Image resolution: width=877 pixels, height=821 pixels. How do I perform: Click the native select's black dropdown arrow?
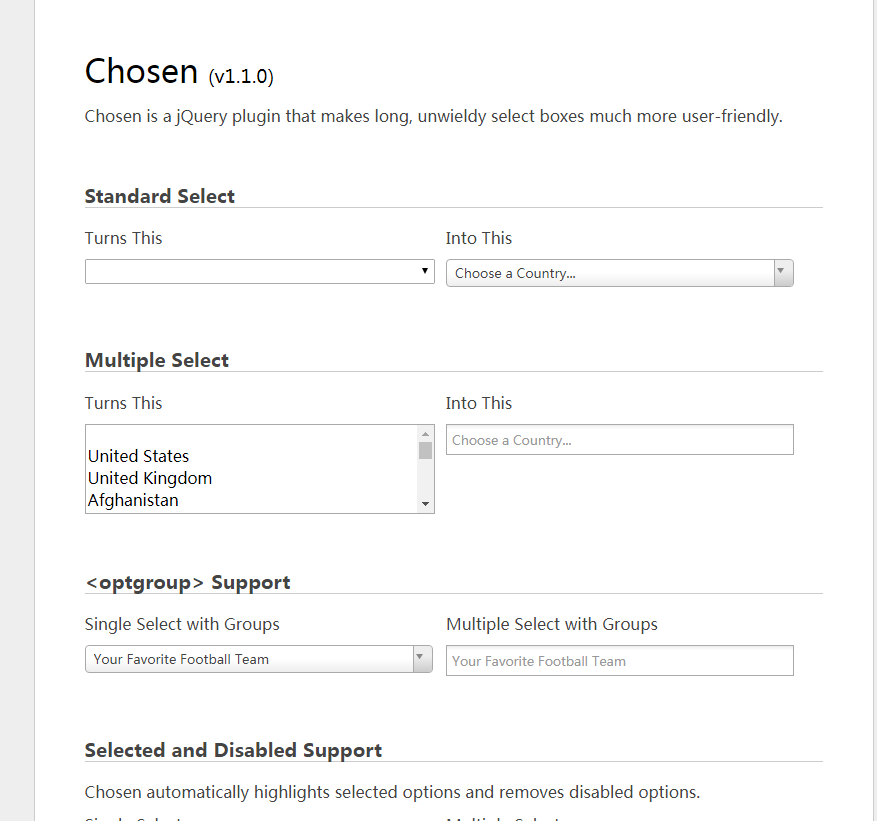[425, 271]
